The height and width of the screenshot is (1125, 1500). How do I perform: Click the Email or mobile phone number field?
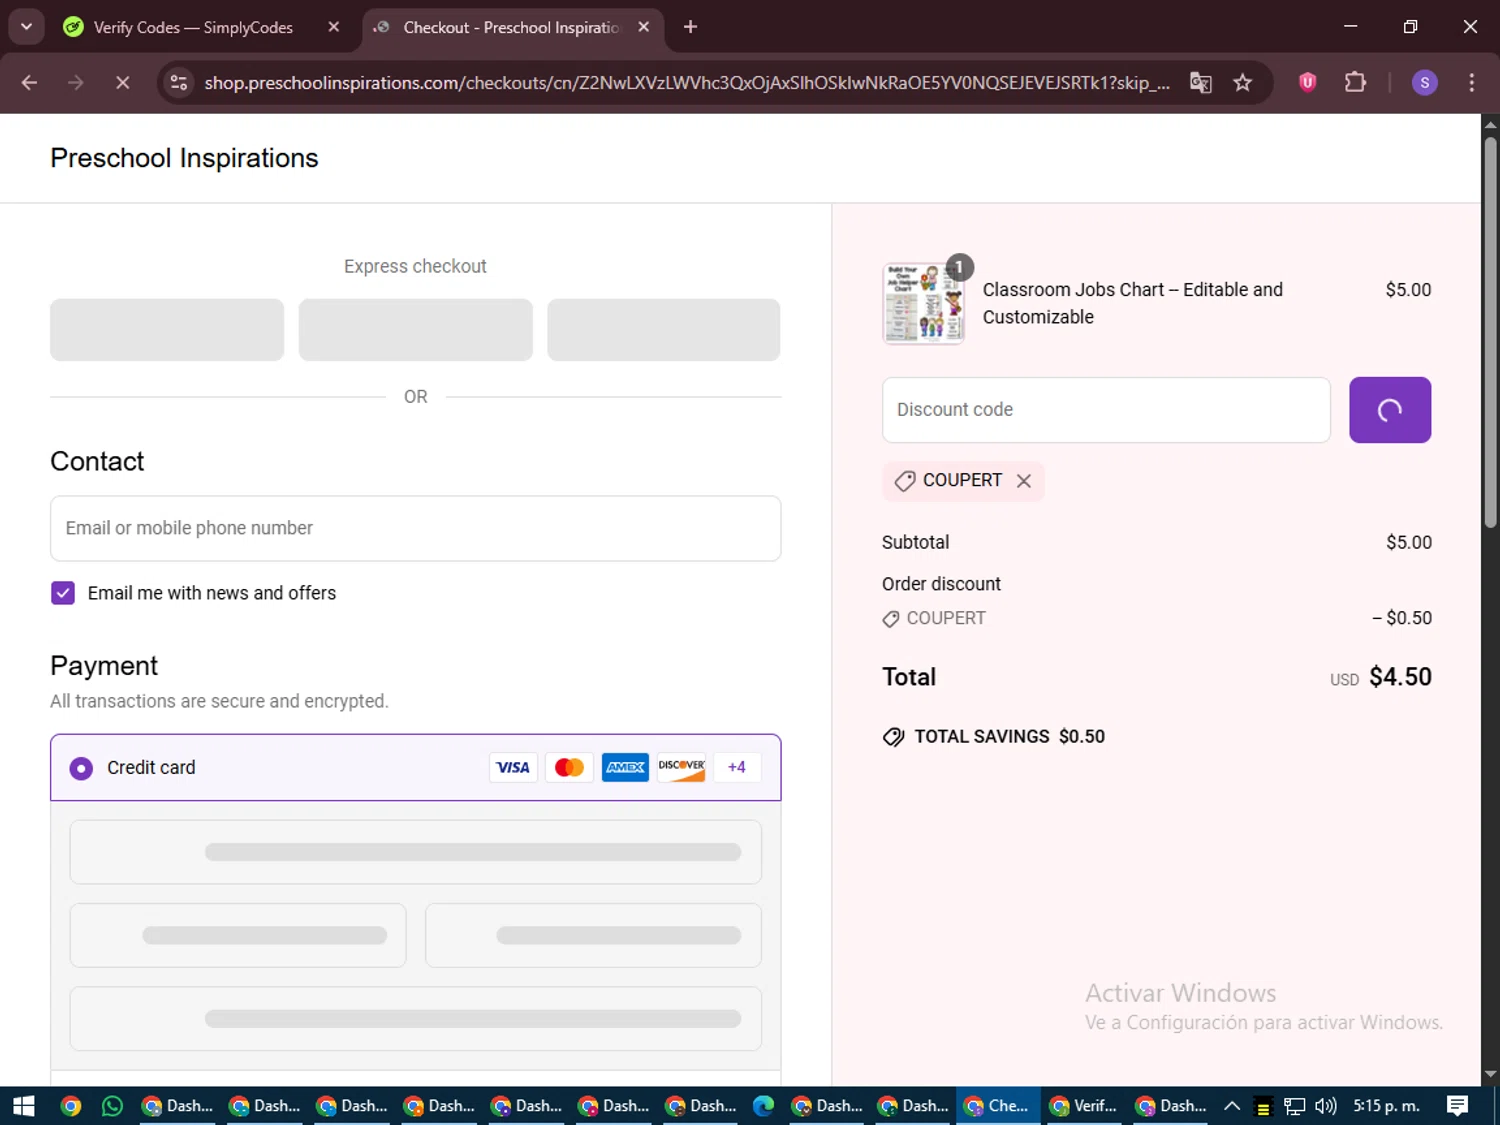click(x=415, y=528)
